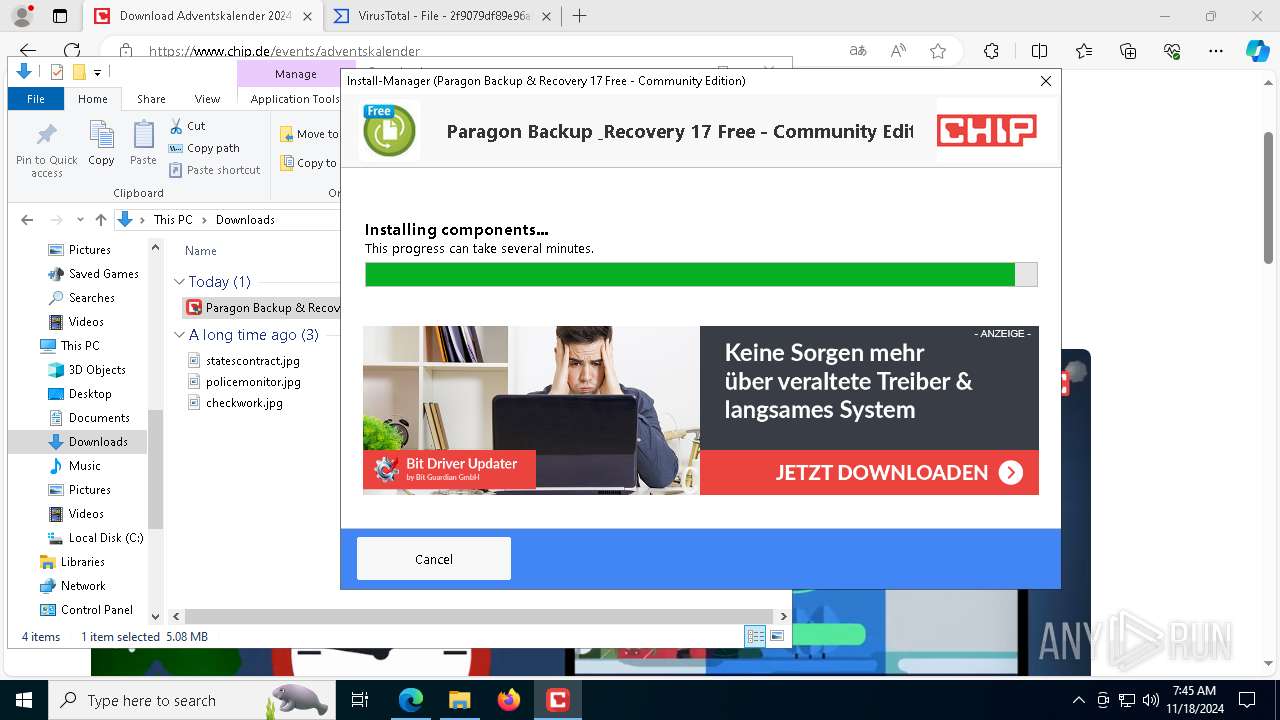The image size is (1280, 720).
Task: Click Downloads in the address breadcrumb
Action: (245, 220)
